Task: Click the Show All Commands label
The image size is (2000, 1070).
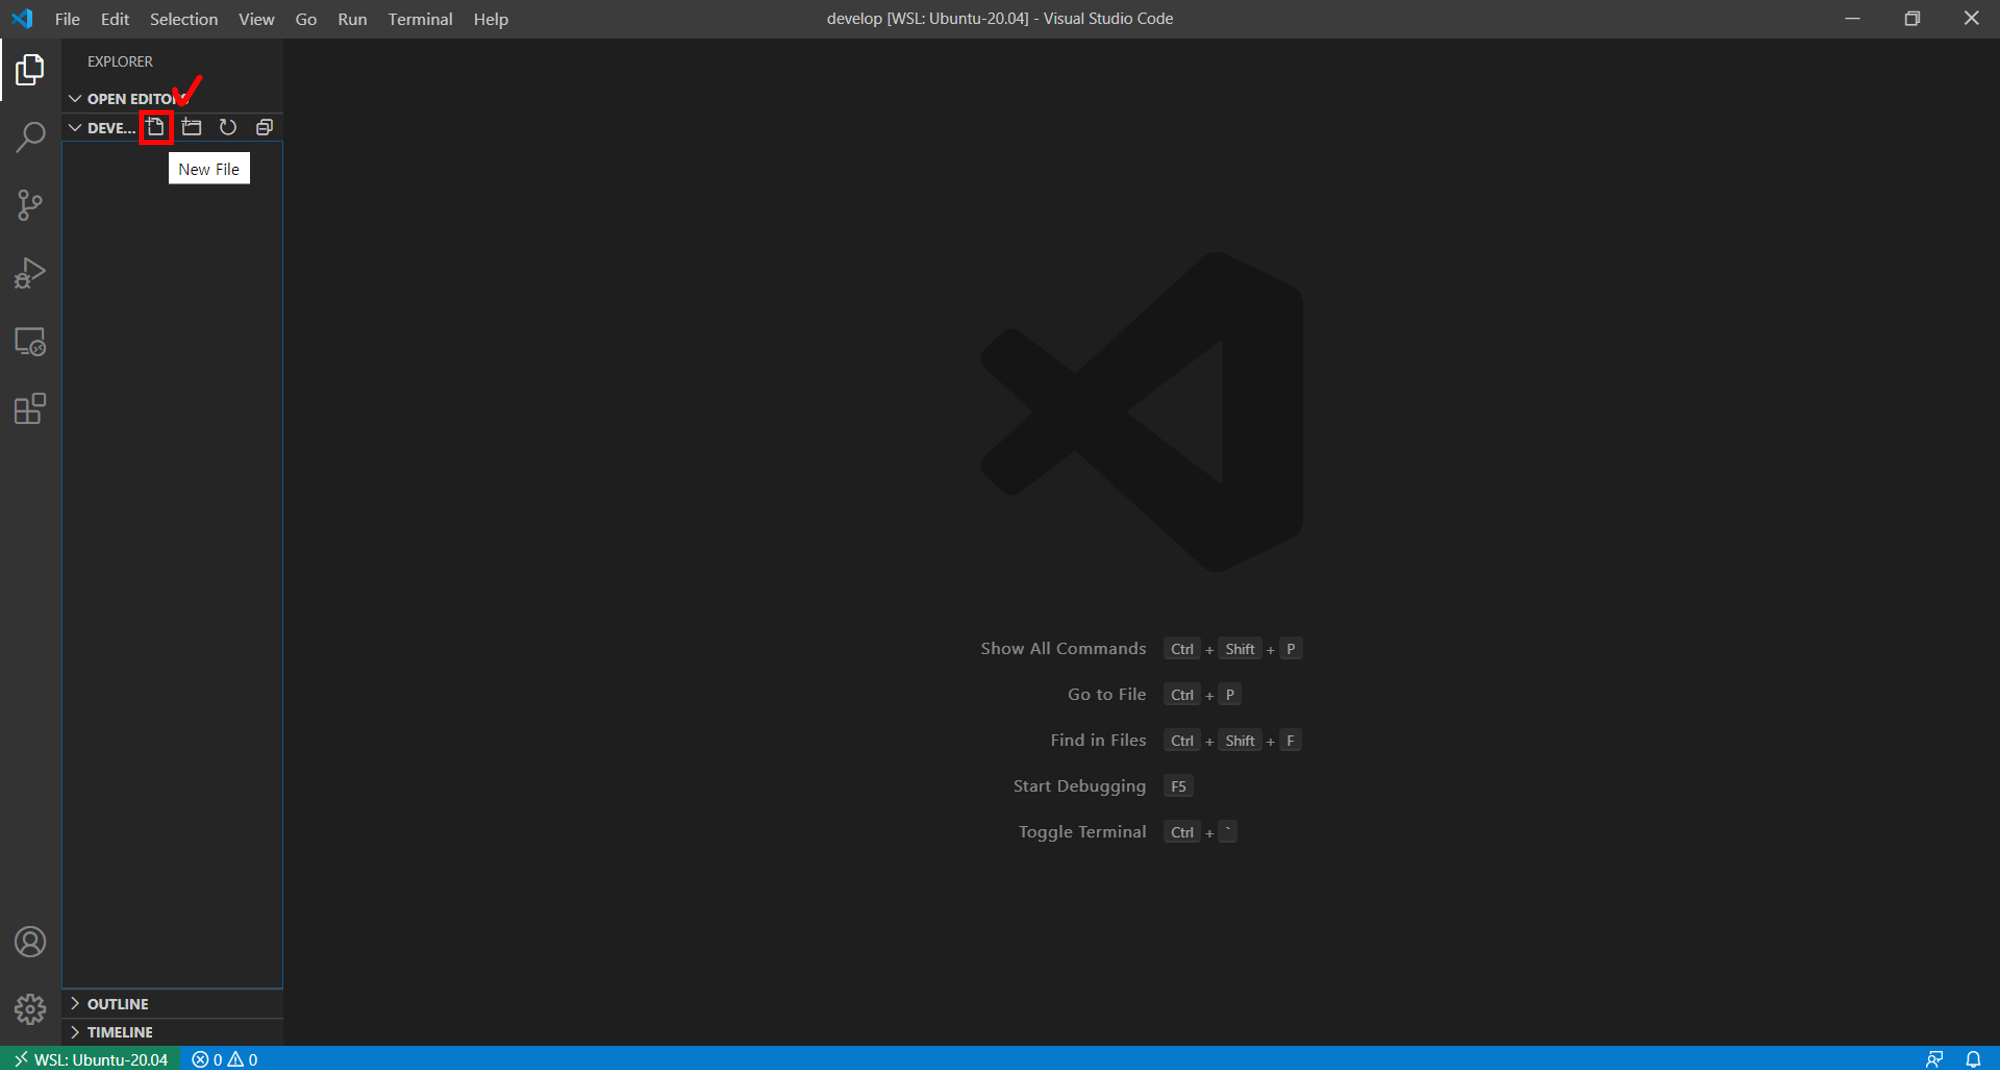Action: (x=1063, y=648)
